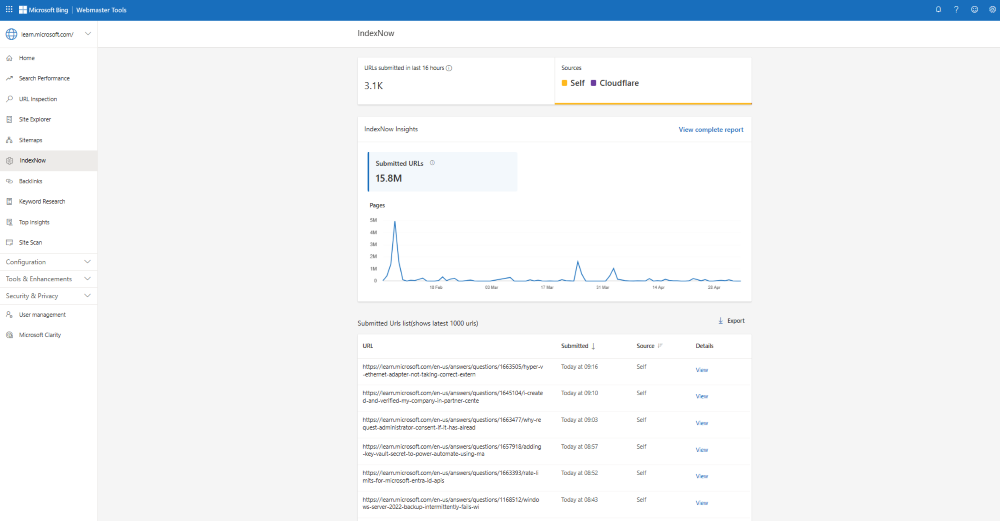Open the settings gear icon

pyautogui.click(x=991, y=9)
